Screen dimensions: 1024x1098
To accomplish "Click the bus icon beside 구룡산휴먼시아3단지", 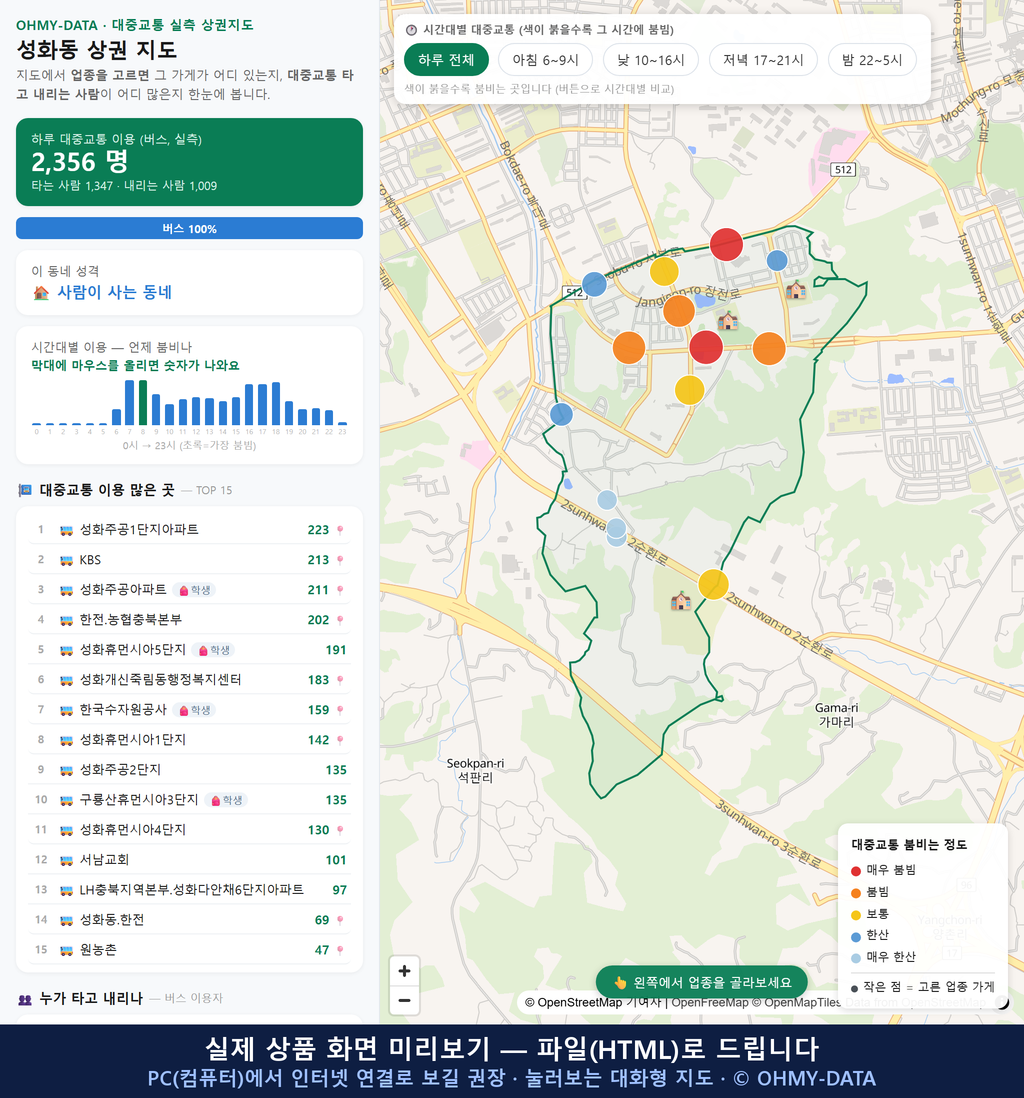I will pos(67,800).
